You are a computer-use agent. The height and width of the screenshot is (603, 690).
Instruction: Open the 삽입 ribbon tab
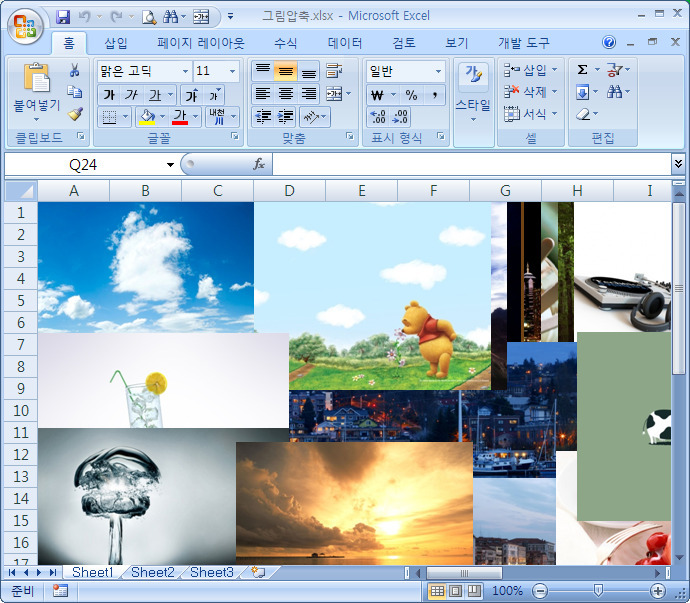point(116,43)
